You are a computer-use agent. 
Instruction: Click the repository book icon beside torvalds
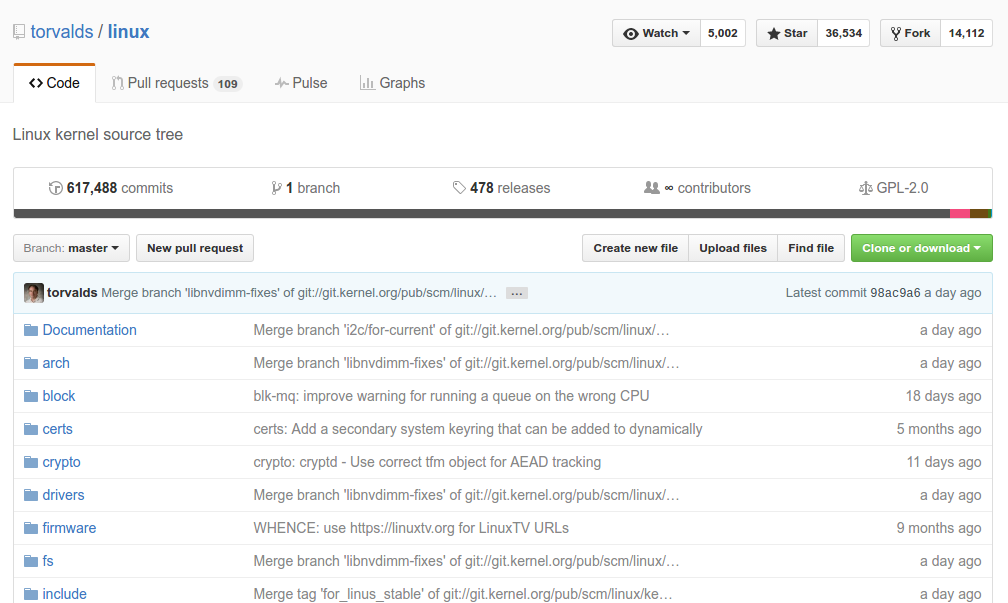pyautogui.click(x=19, y=32)
